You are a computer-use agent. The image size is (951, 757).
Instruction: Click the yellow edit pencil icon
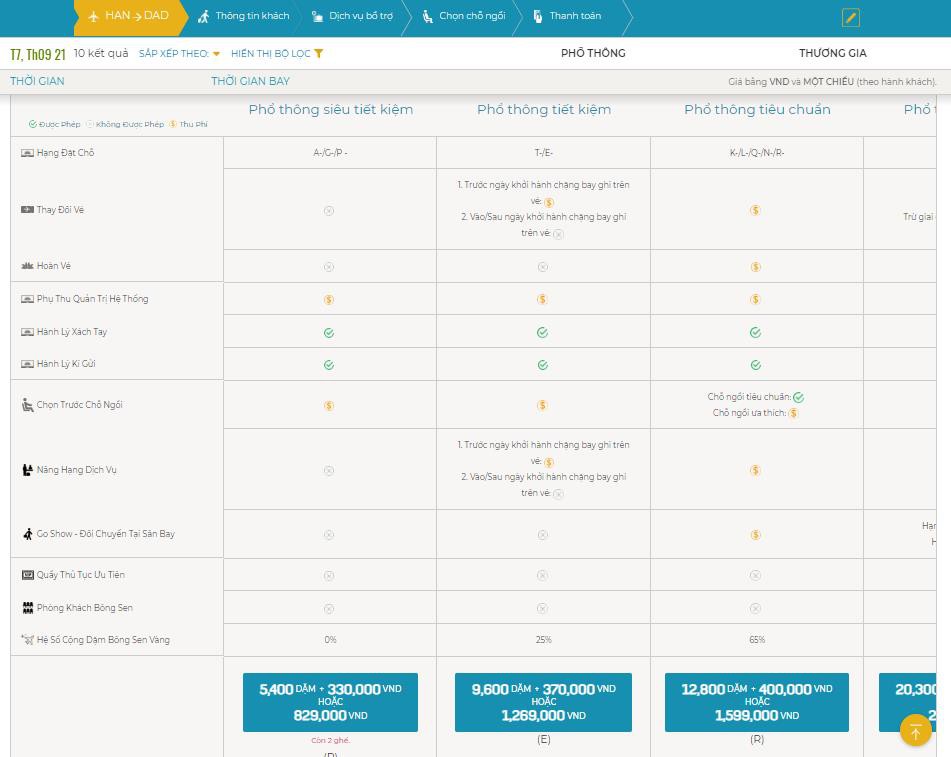click(850, 18)
